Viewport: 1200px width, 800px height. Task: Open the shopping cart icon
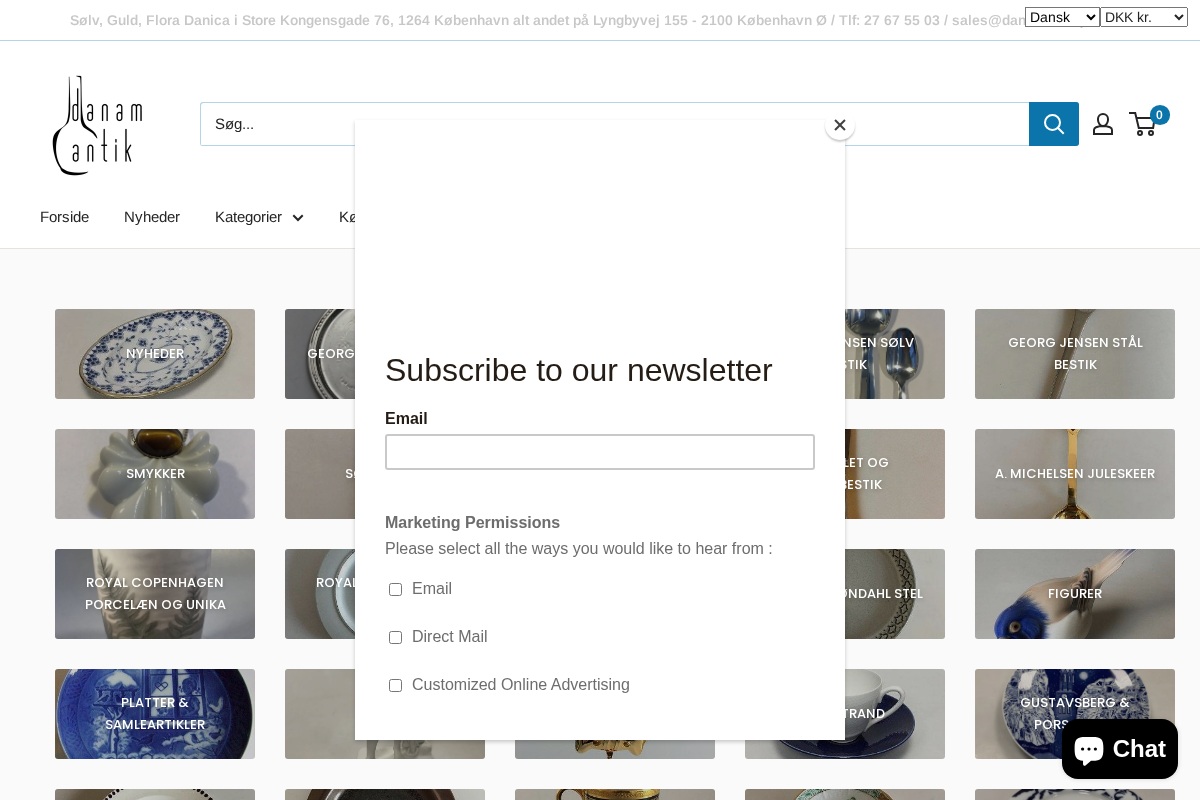click(1143, 123)
